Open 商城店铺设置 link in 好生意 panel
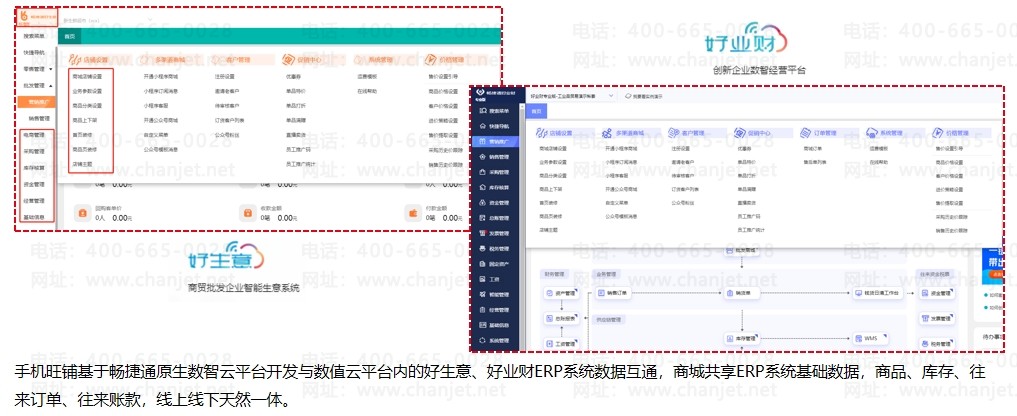Image resolution: width=1017 pixels, height=416 pixels. (87, 77)
